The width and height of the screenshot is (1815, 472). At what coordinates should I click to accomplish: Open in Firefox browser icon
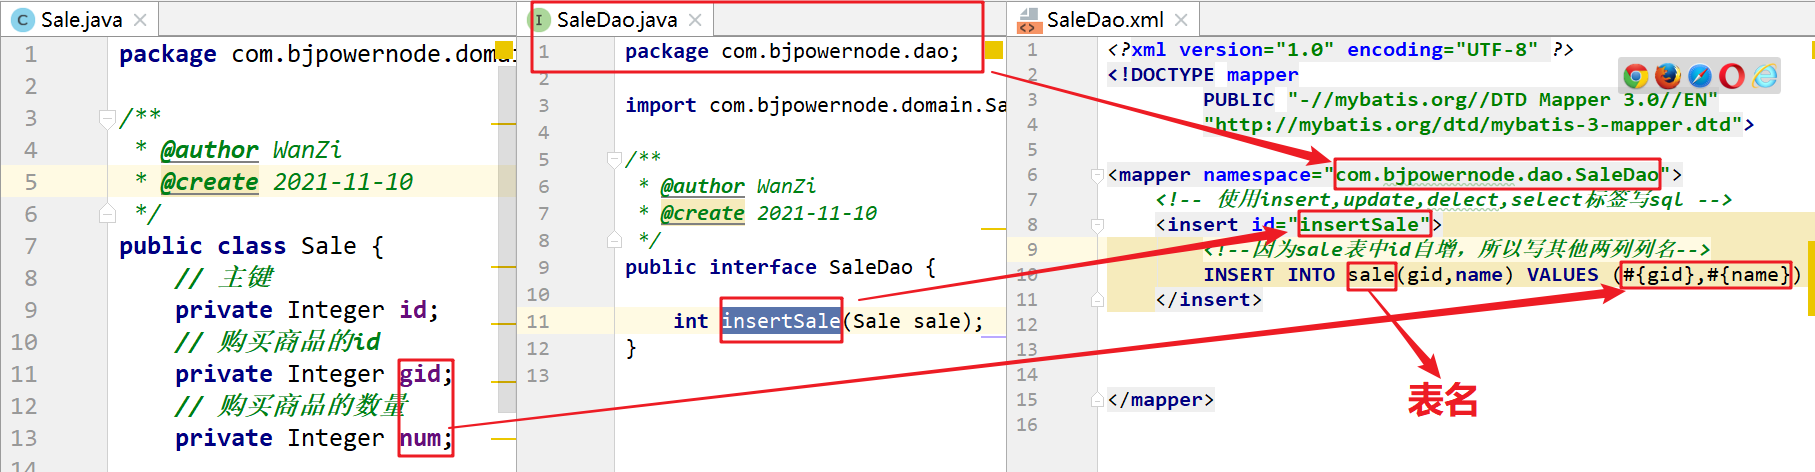pos(1668,76)
